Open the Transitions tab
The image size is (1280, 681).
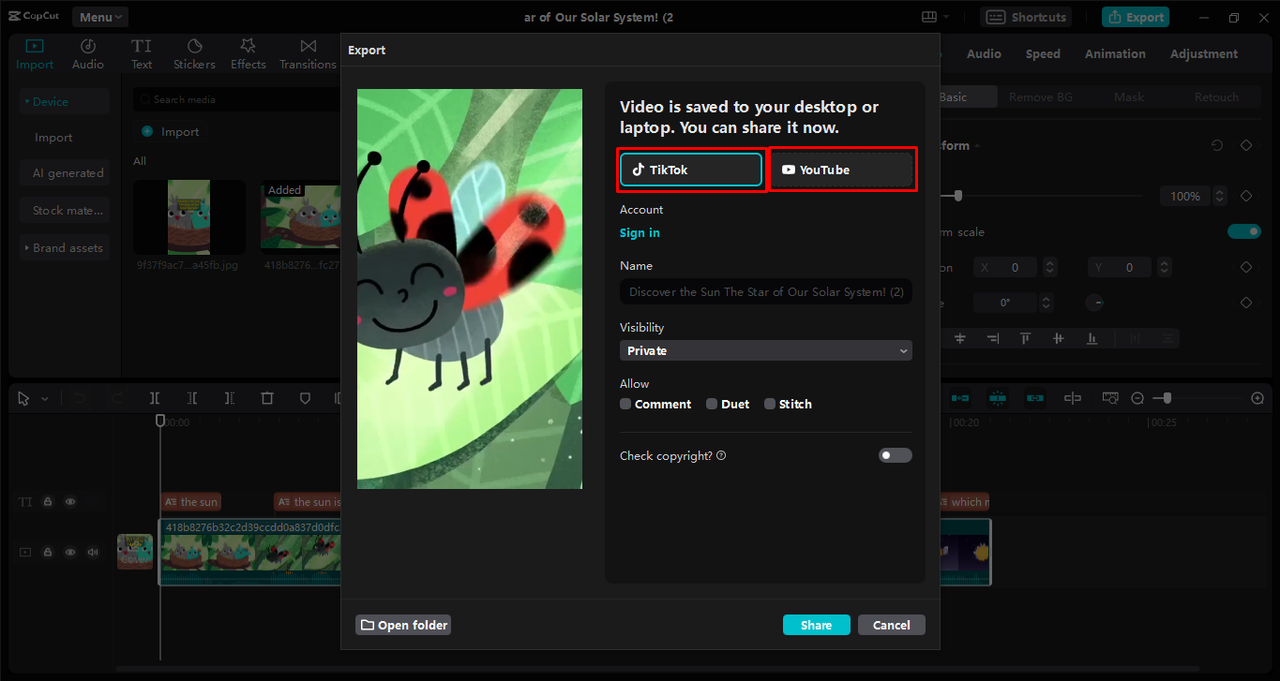click(308, 54)
